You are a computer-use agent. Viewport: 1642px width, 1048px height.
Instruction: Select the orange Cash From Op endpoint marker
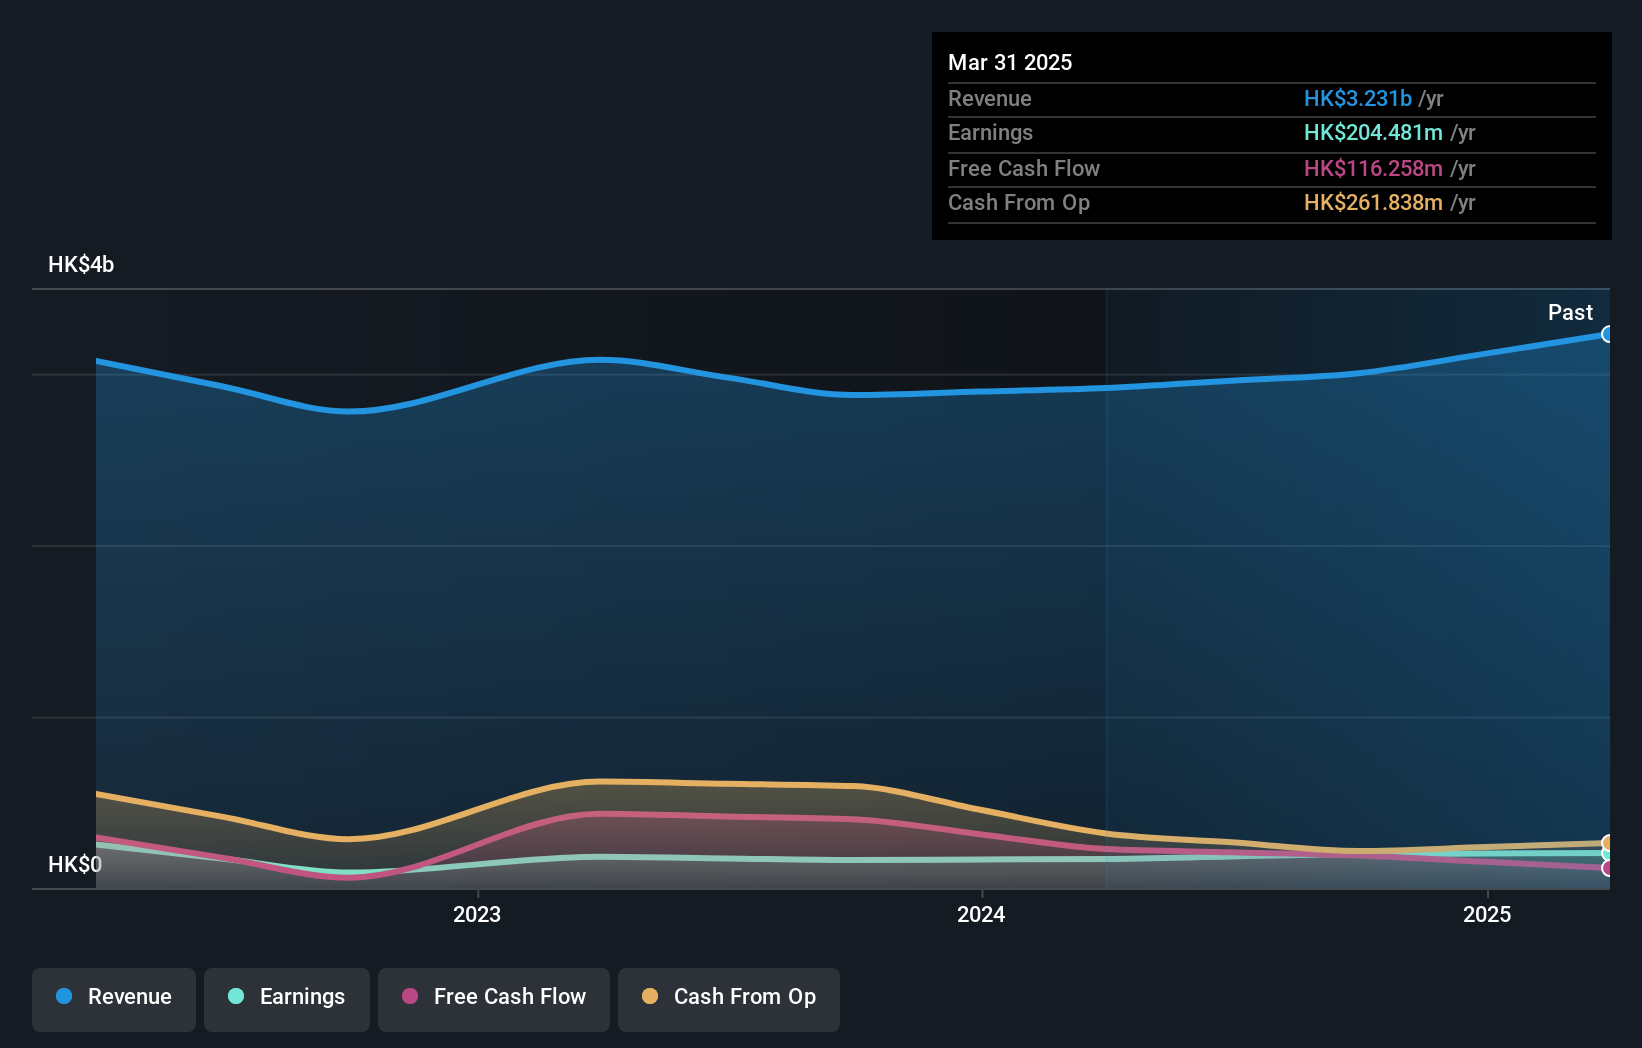(1606, 843)
